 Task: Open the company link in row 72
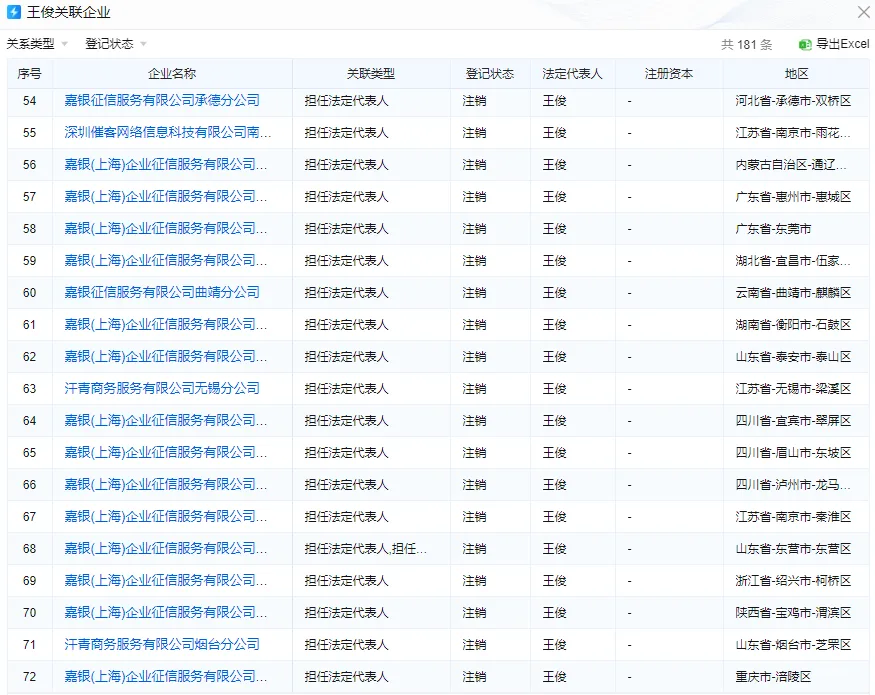pyautogui.click(x=166, y=677)
